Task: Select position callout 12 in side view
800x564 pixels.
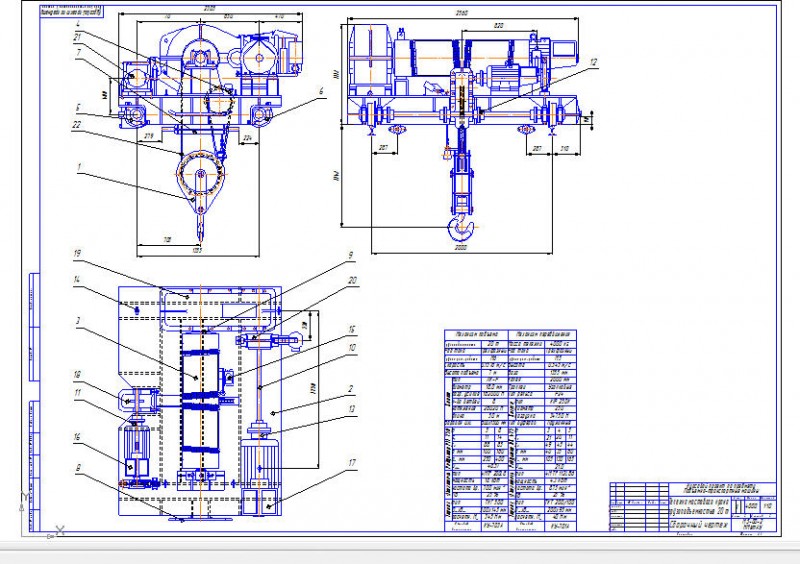Action: pos(593,62)
